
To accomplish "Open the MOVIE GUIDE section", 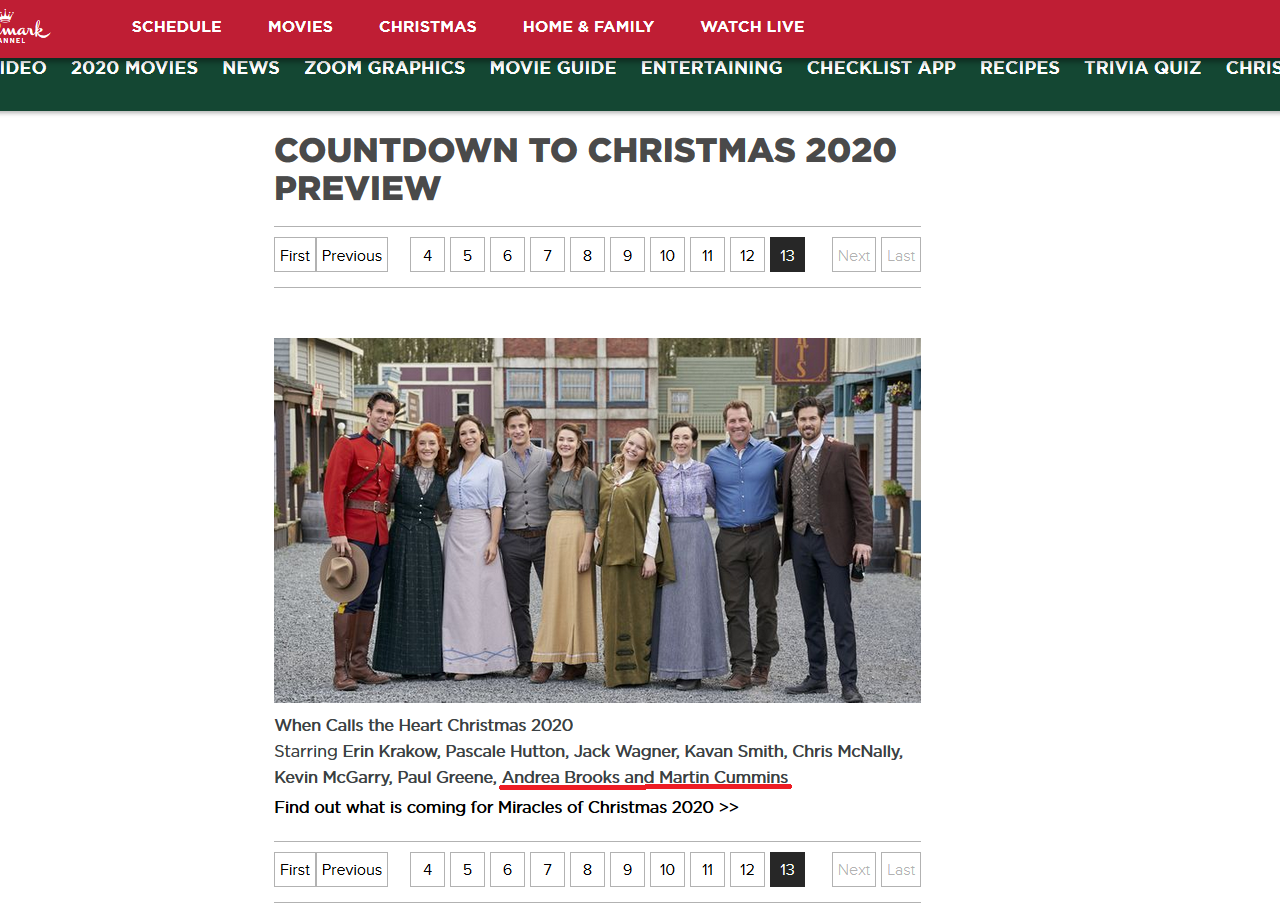I will pos(553,68).
